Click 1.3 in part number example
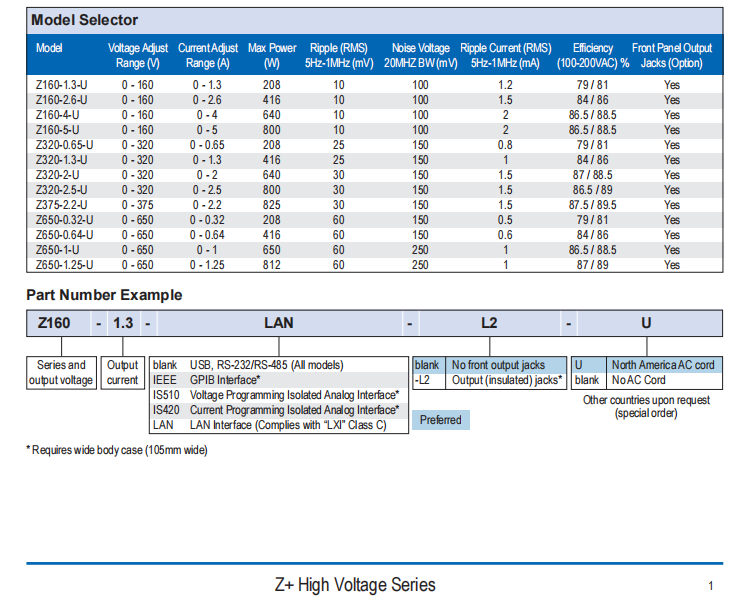752x600 pixels. 123,323
